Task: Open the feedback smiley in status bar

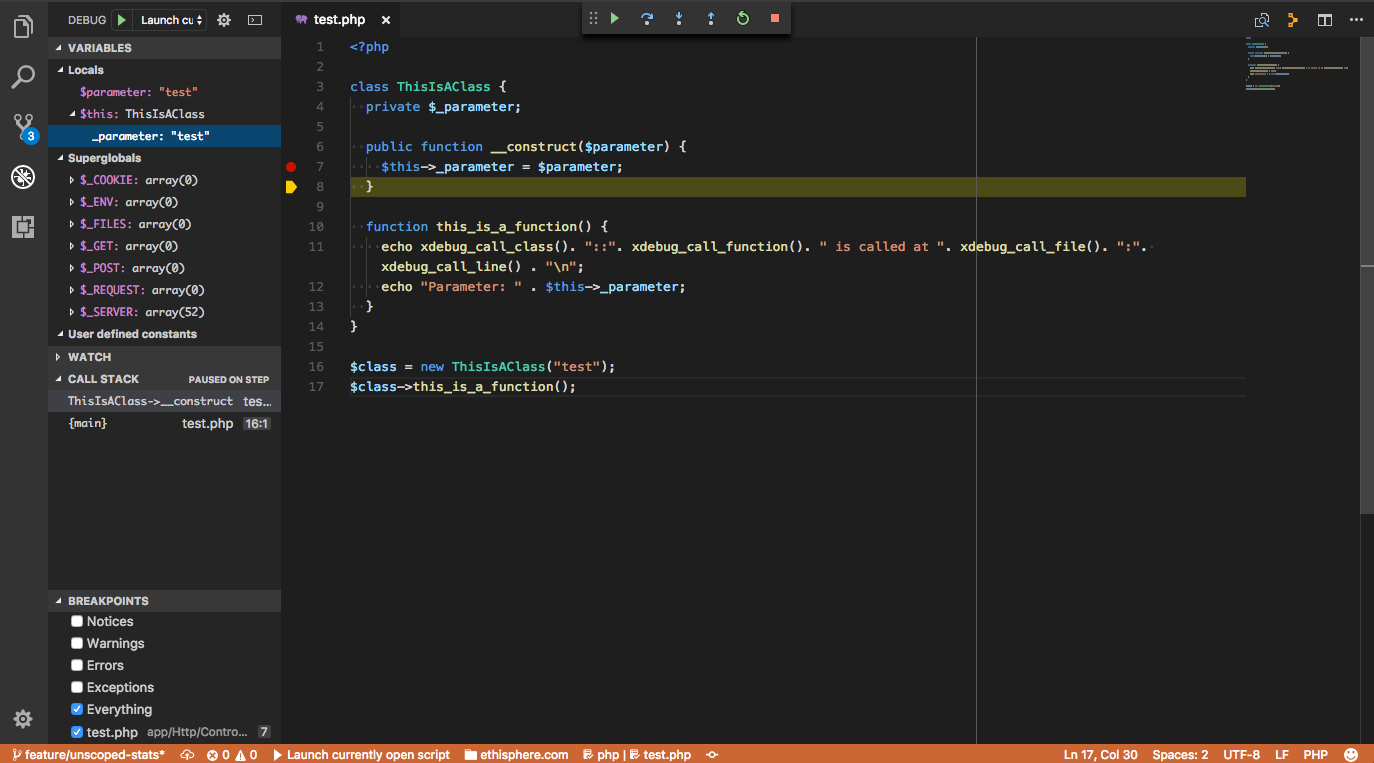Action: click(1351, 755)
